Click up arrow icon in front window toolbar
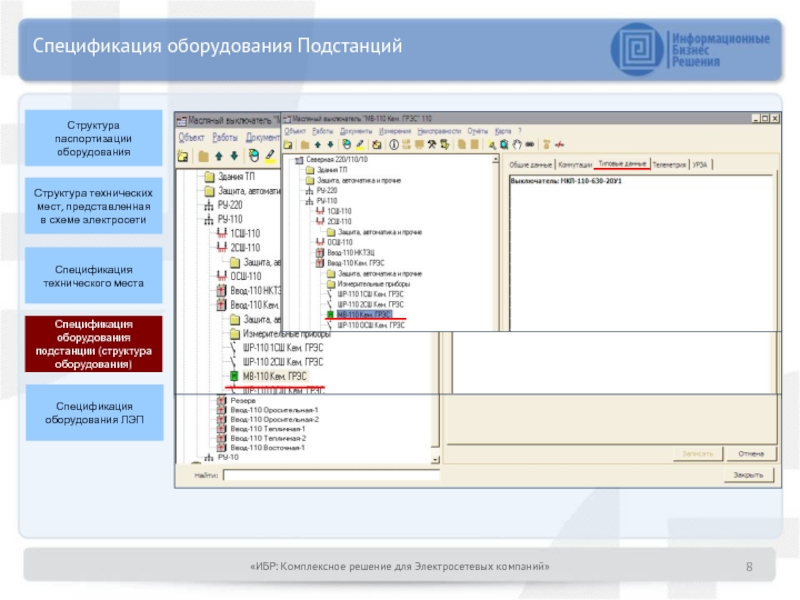800x600 pixels. [317, 145]
